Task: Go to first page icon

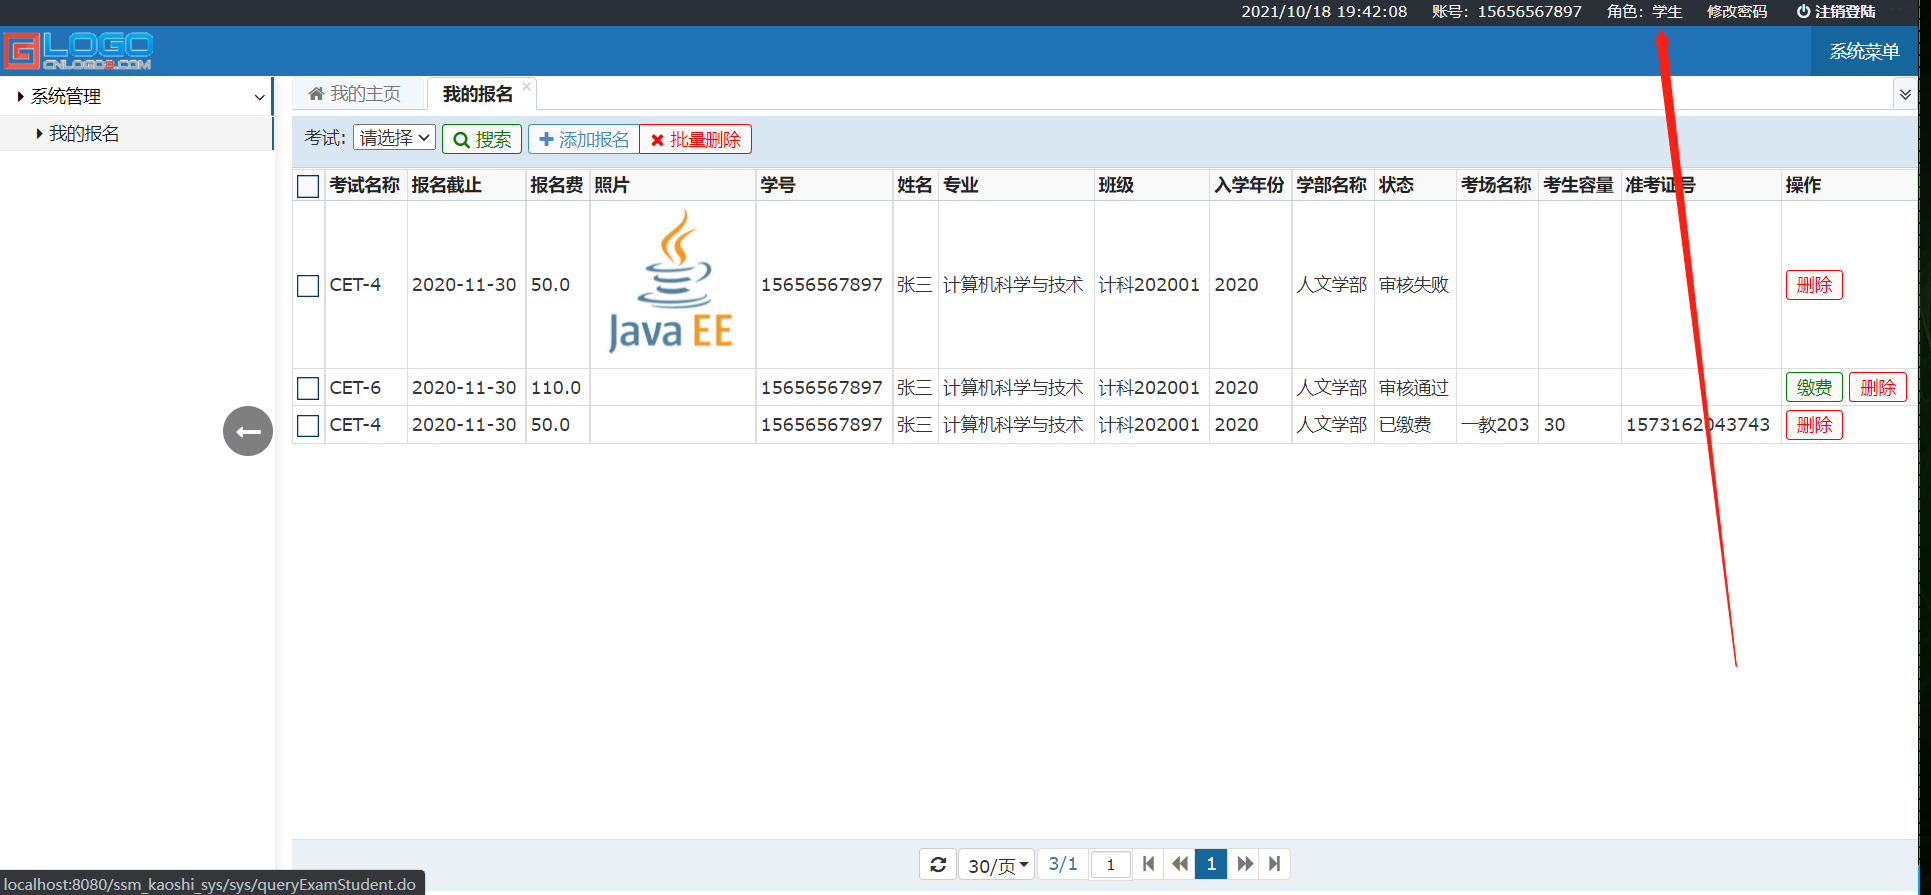Action: 1148,864
